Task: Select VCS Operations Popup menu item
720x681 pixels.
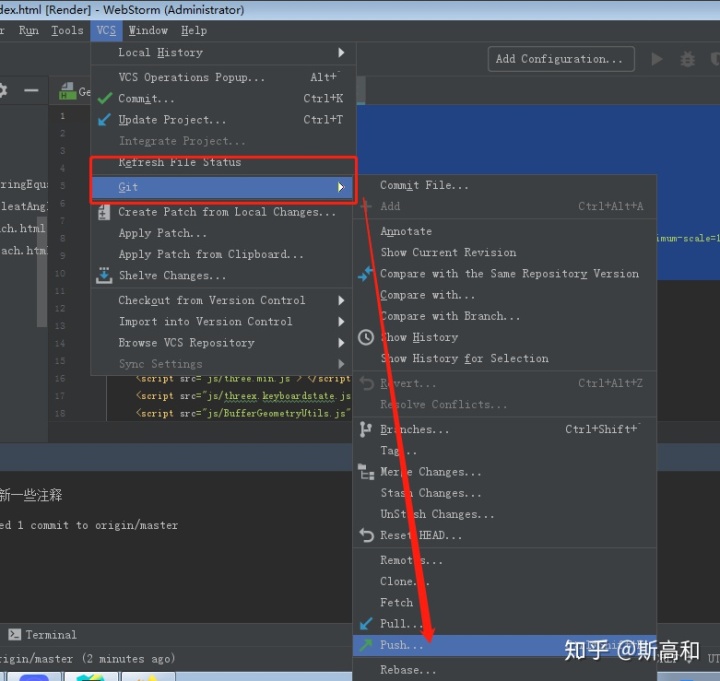Action: pyautogui.click(x=223, y=77)
